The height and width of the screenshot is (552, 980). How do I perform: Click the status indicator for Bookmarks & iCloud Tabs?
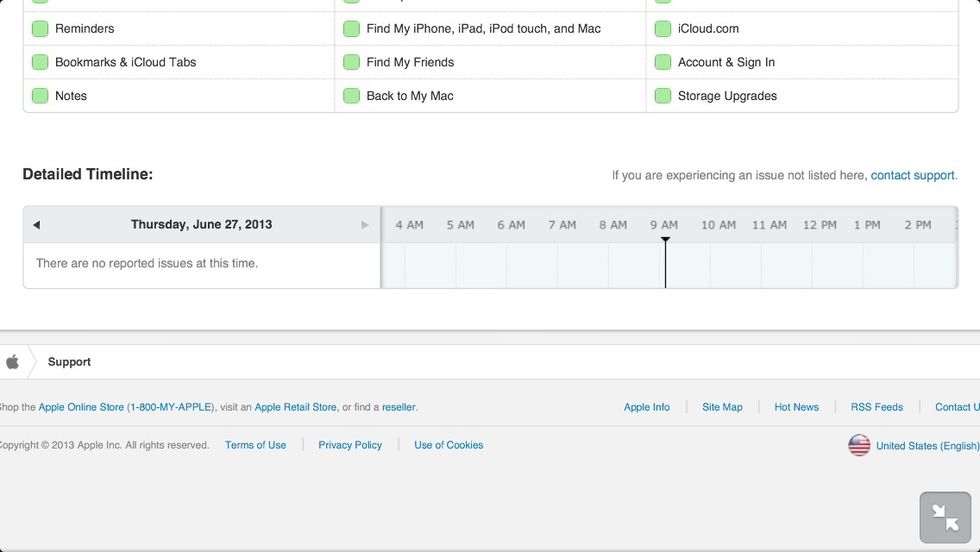click(x=40, y=63)
